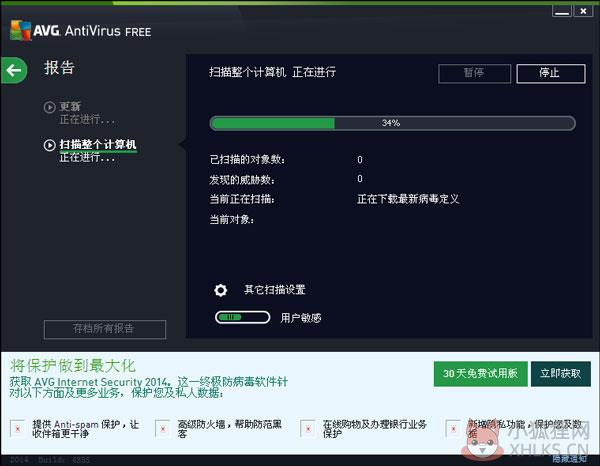Viewport: 600px width, 466px height.
Task: Click broken image icon beside 在线购物
Action: click(x=308, y=429)
